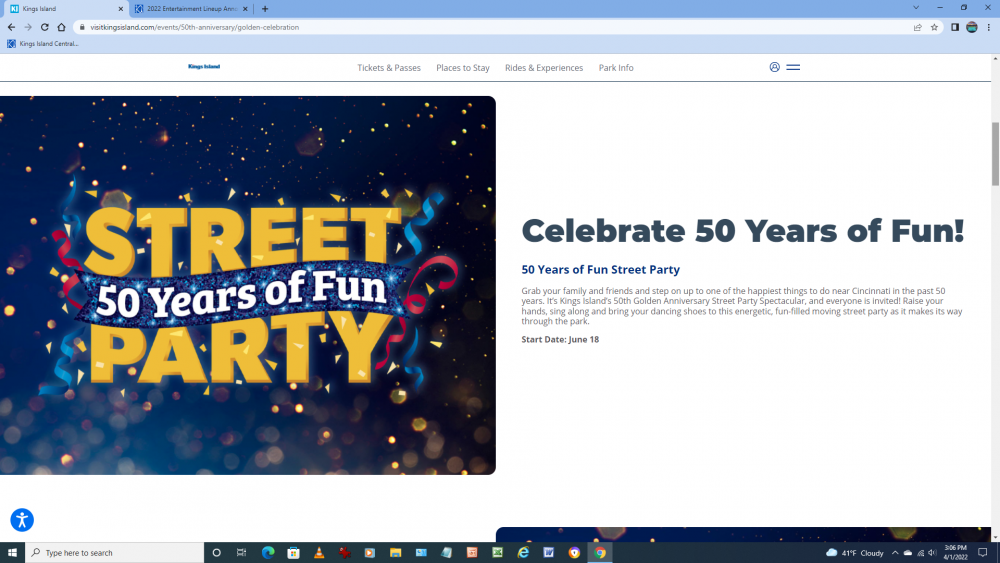1000x563 pixels.
Task: Click the share page icon in address bar
Action: [x=917, y=27]
